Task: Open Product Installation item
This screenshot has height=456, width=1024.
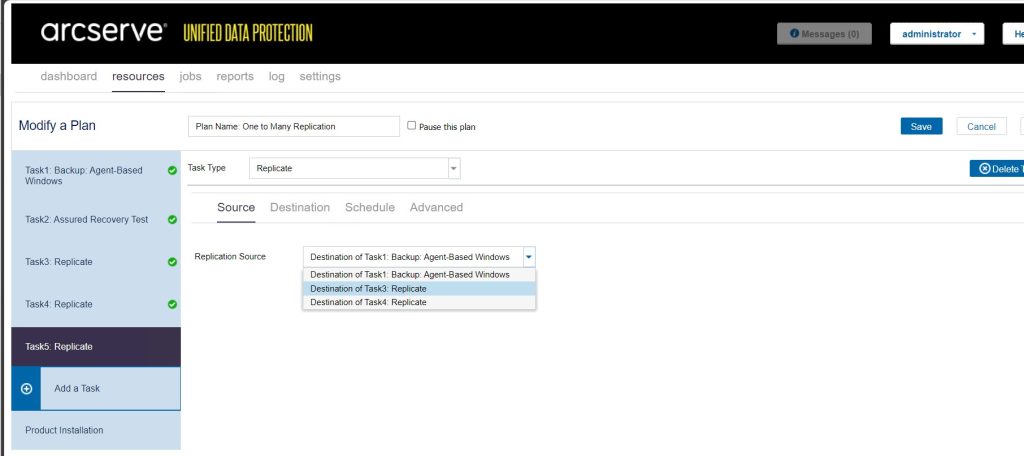Action: click(x=96, y=431)
